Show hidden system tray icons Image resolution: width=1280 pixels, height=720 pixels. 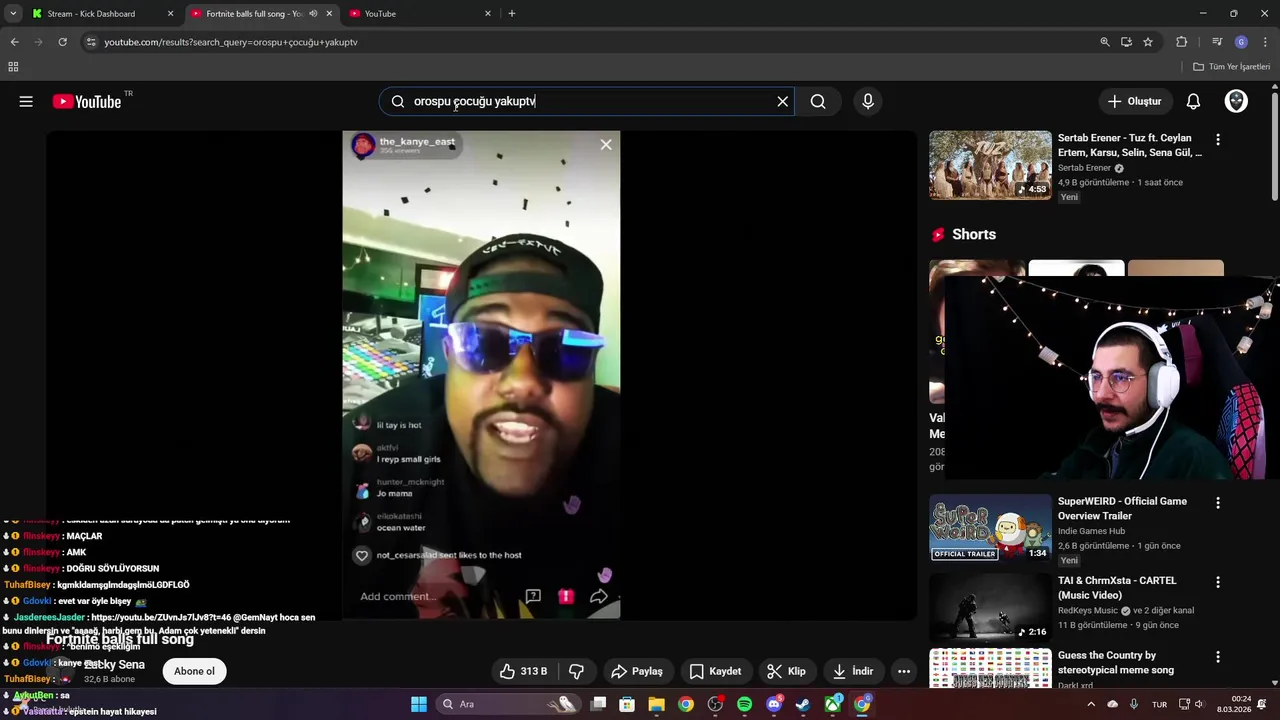coord(1091,704)
